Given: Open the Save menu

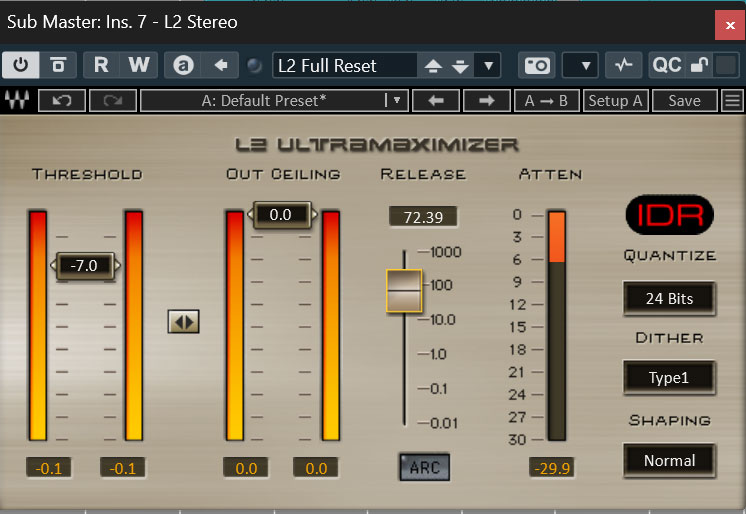Looking at the screenshot, I should point(684,101).
